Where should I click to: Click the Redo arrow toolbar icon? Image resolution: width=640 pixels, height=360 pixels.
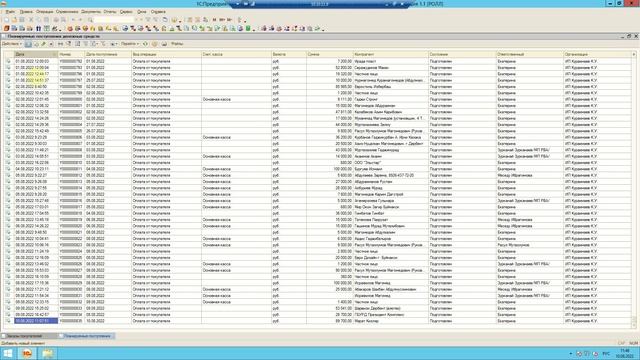[x=81, y=20]
